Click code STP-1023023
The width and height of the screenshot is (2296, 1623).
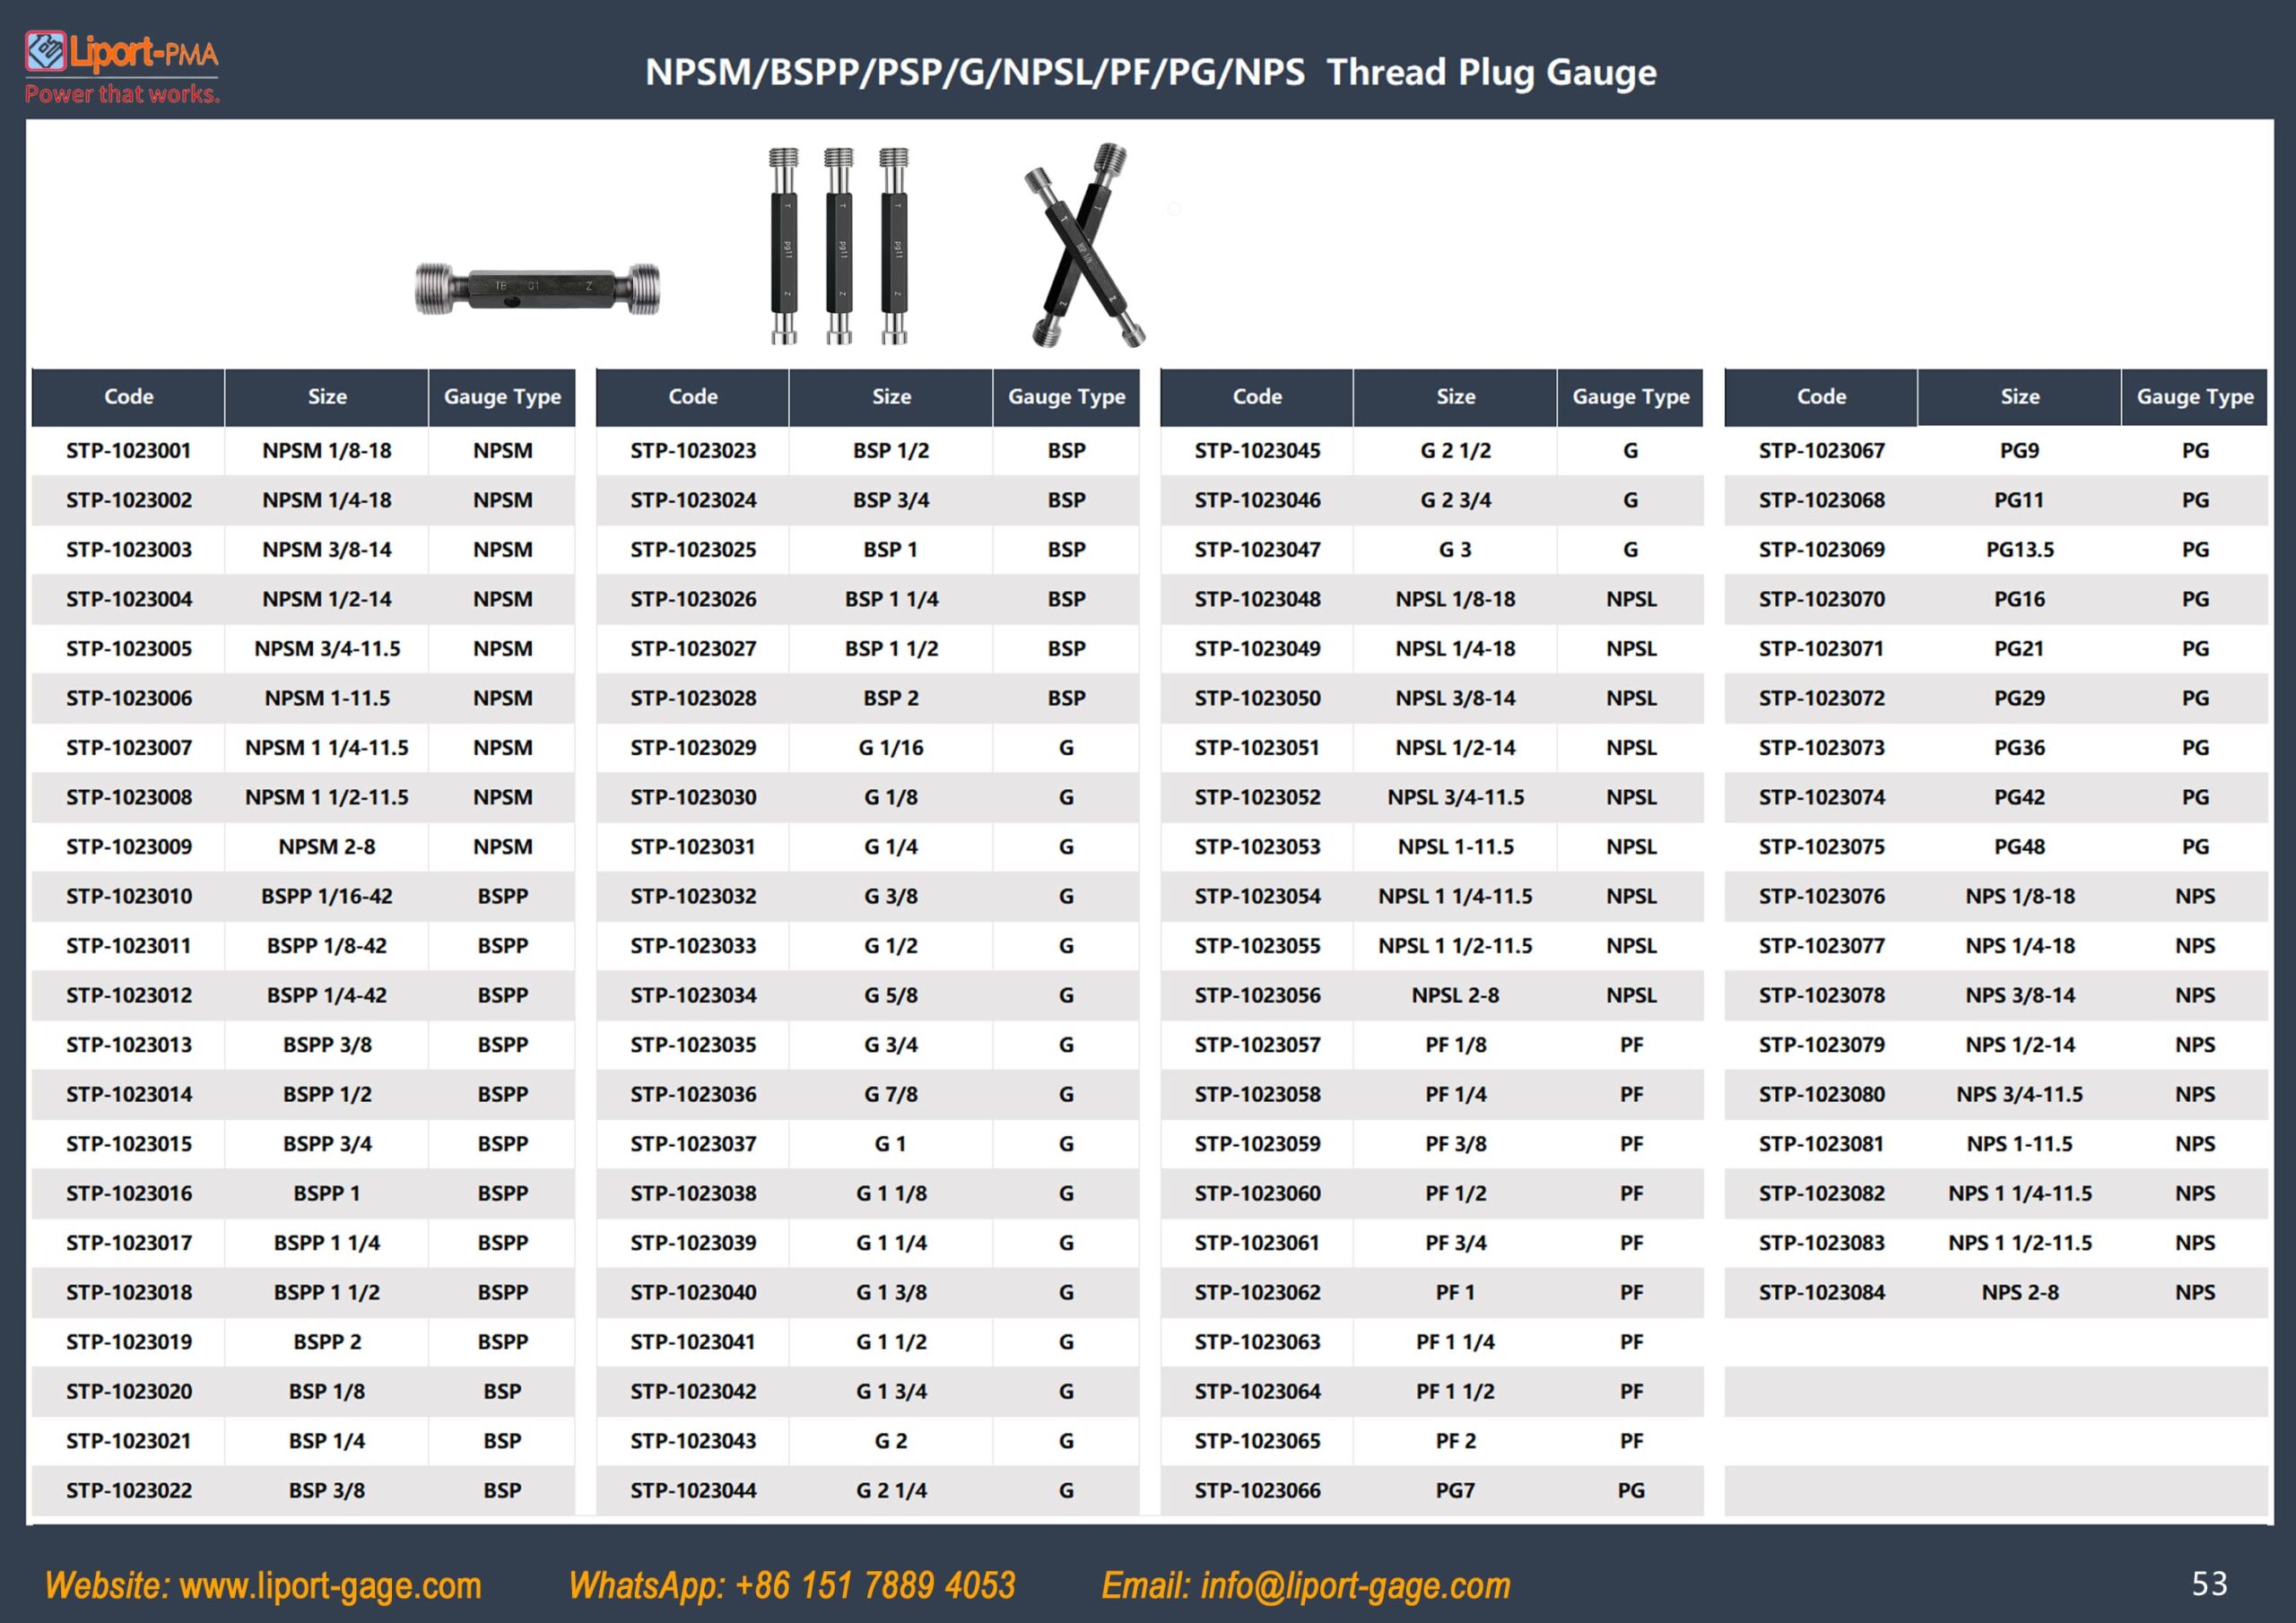pos(693,451)
